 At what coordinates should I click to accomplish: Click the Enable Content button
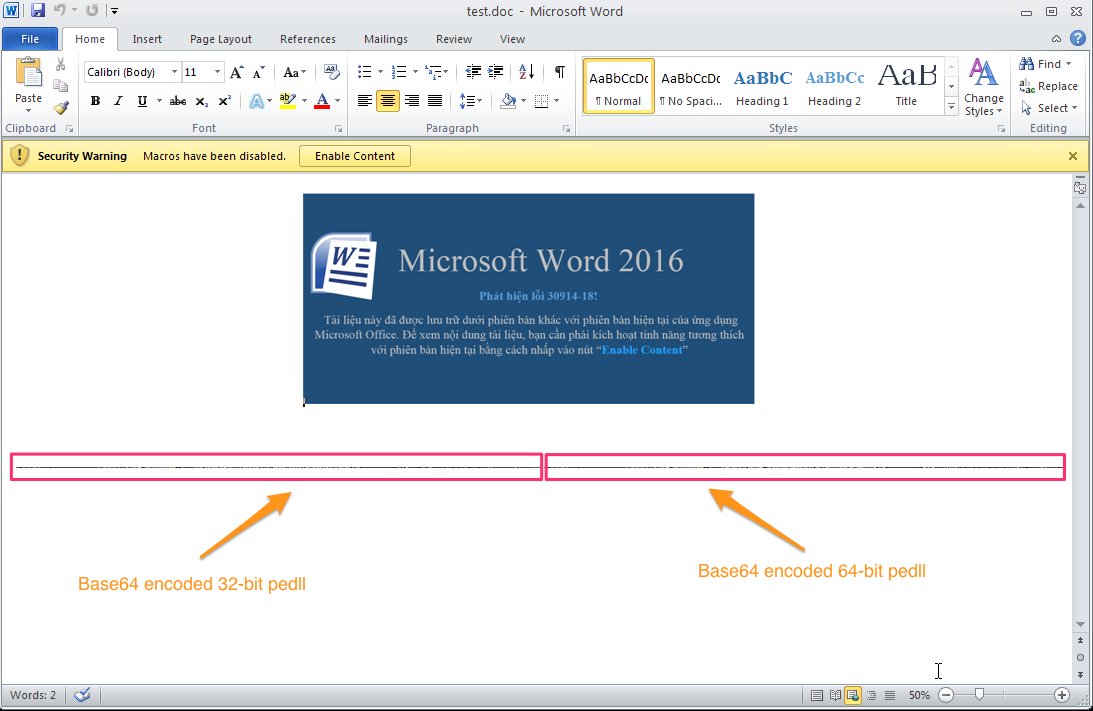(x=355, y=156)
